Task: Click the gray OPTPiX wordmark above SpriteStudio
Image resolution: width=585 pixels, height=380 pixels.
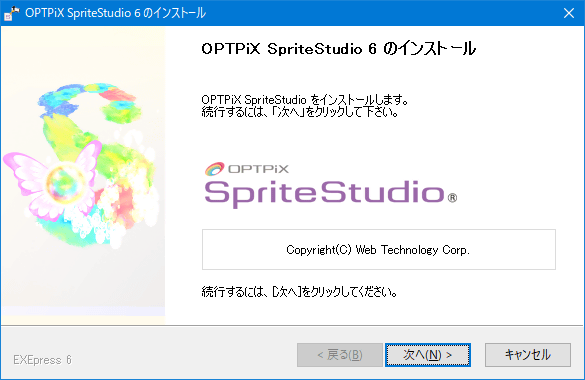Action: pos(258,169)
